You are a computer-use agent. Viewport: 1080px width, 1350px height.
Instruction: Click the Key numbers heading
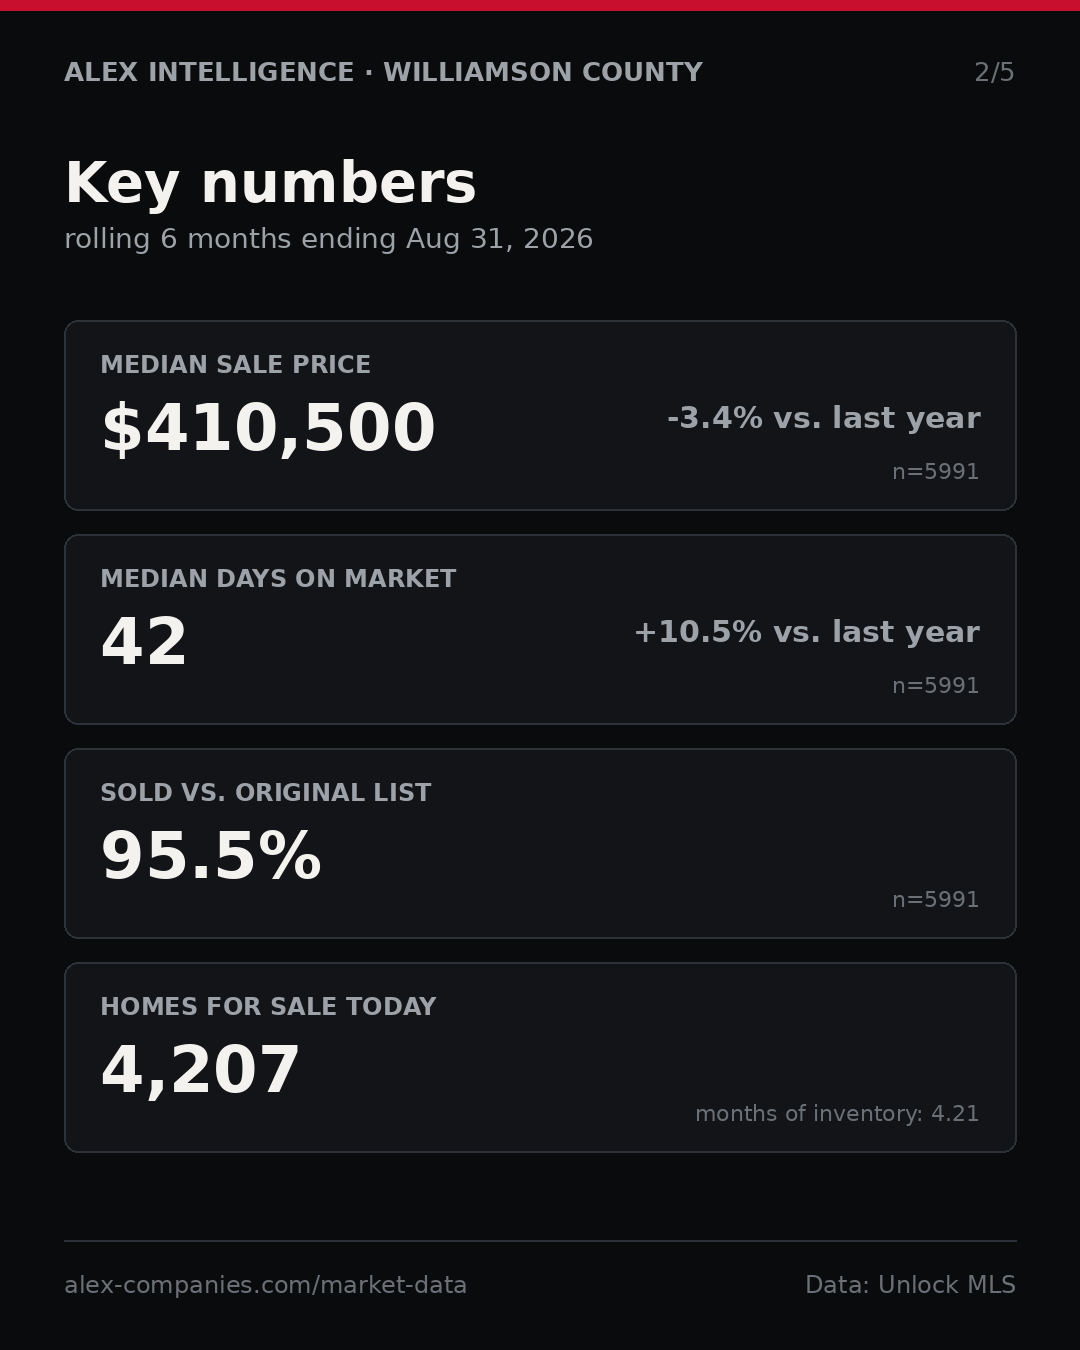click(x=270, y=184)
